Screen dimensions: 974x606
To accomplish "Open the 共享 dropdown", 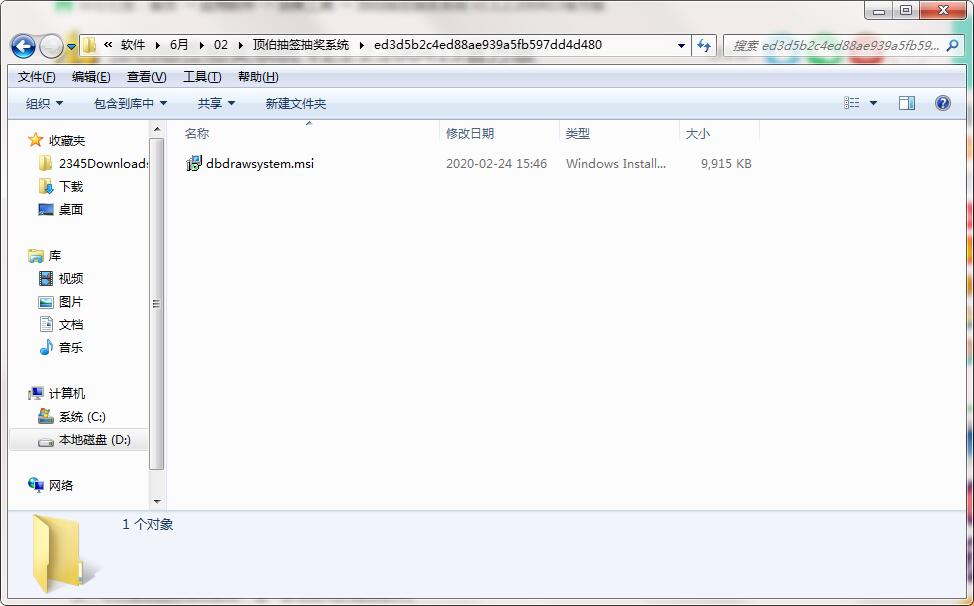I will point(216,104).
